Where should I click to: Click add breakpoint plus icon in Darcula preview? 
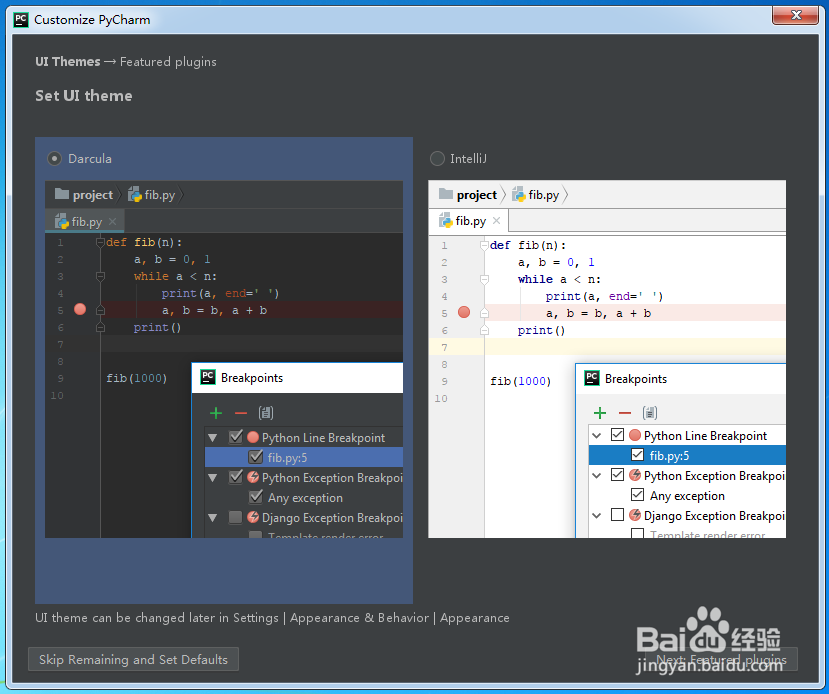[x=216, y=413]
